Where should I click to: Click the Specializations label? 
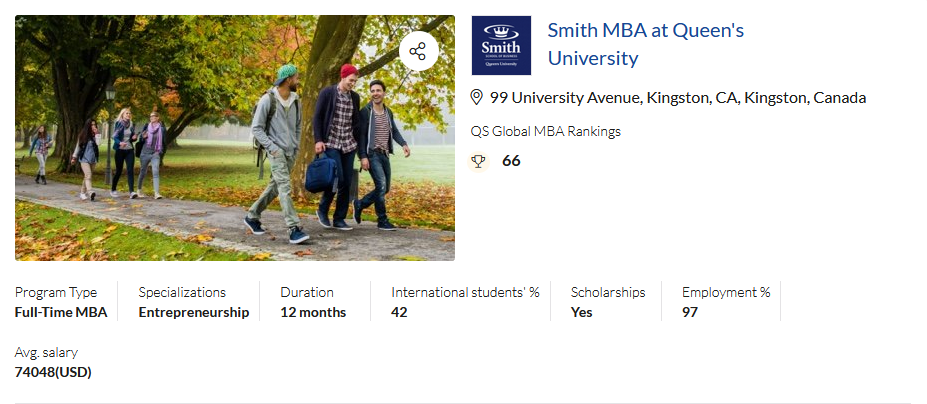point(182,292)
